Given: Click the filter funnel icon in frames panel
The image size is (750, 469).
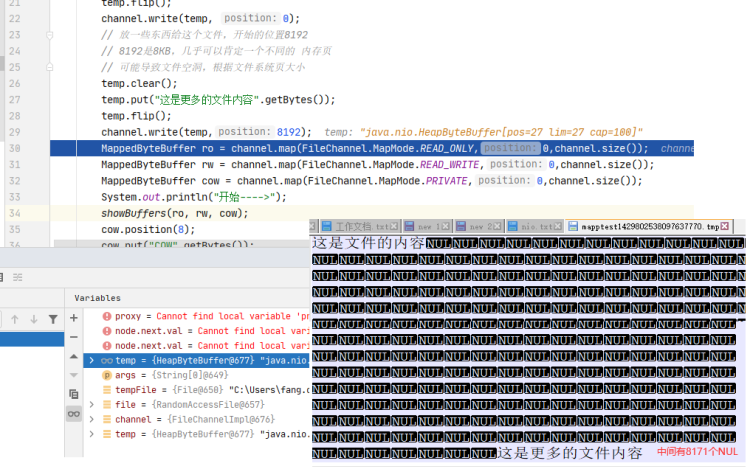Looking at the screenshot, I should tap(55, 319).
